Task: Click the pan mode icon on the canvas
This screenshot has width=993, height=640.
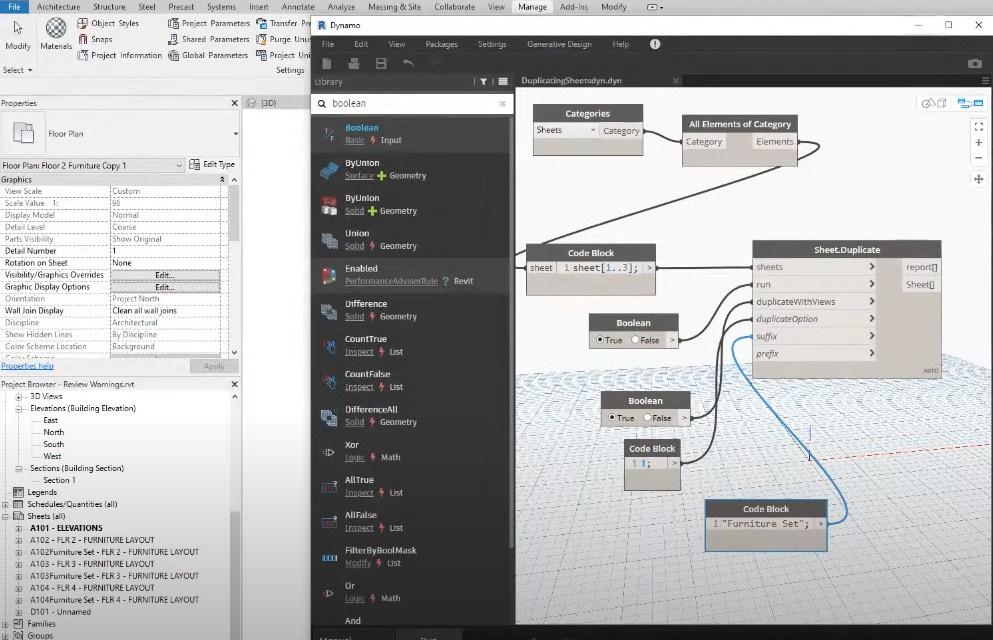Action: [978, 179]
